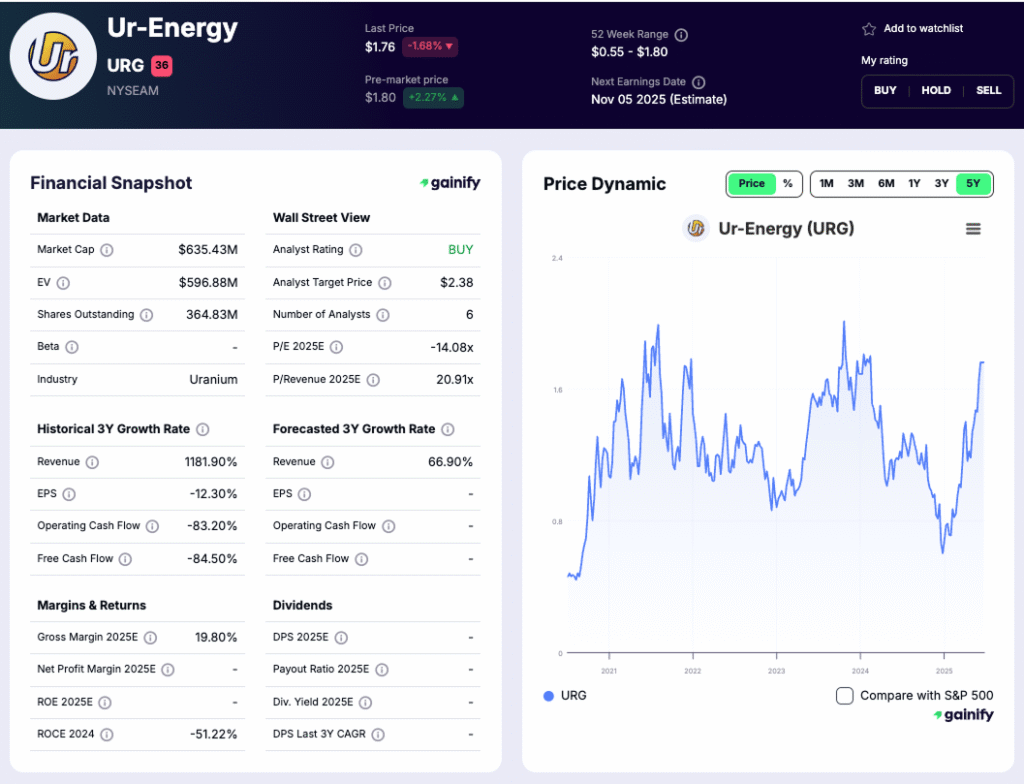The height and width of the screenshot is (784, 1024).
Task: Select the 5Y time range
Action: point(972,184)
